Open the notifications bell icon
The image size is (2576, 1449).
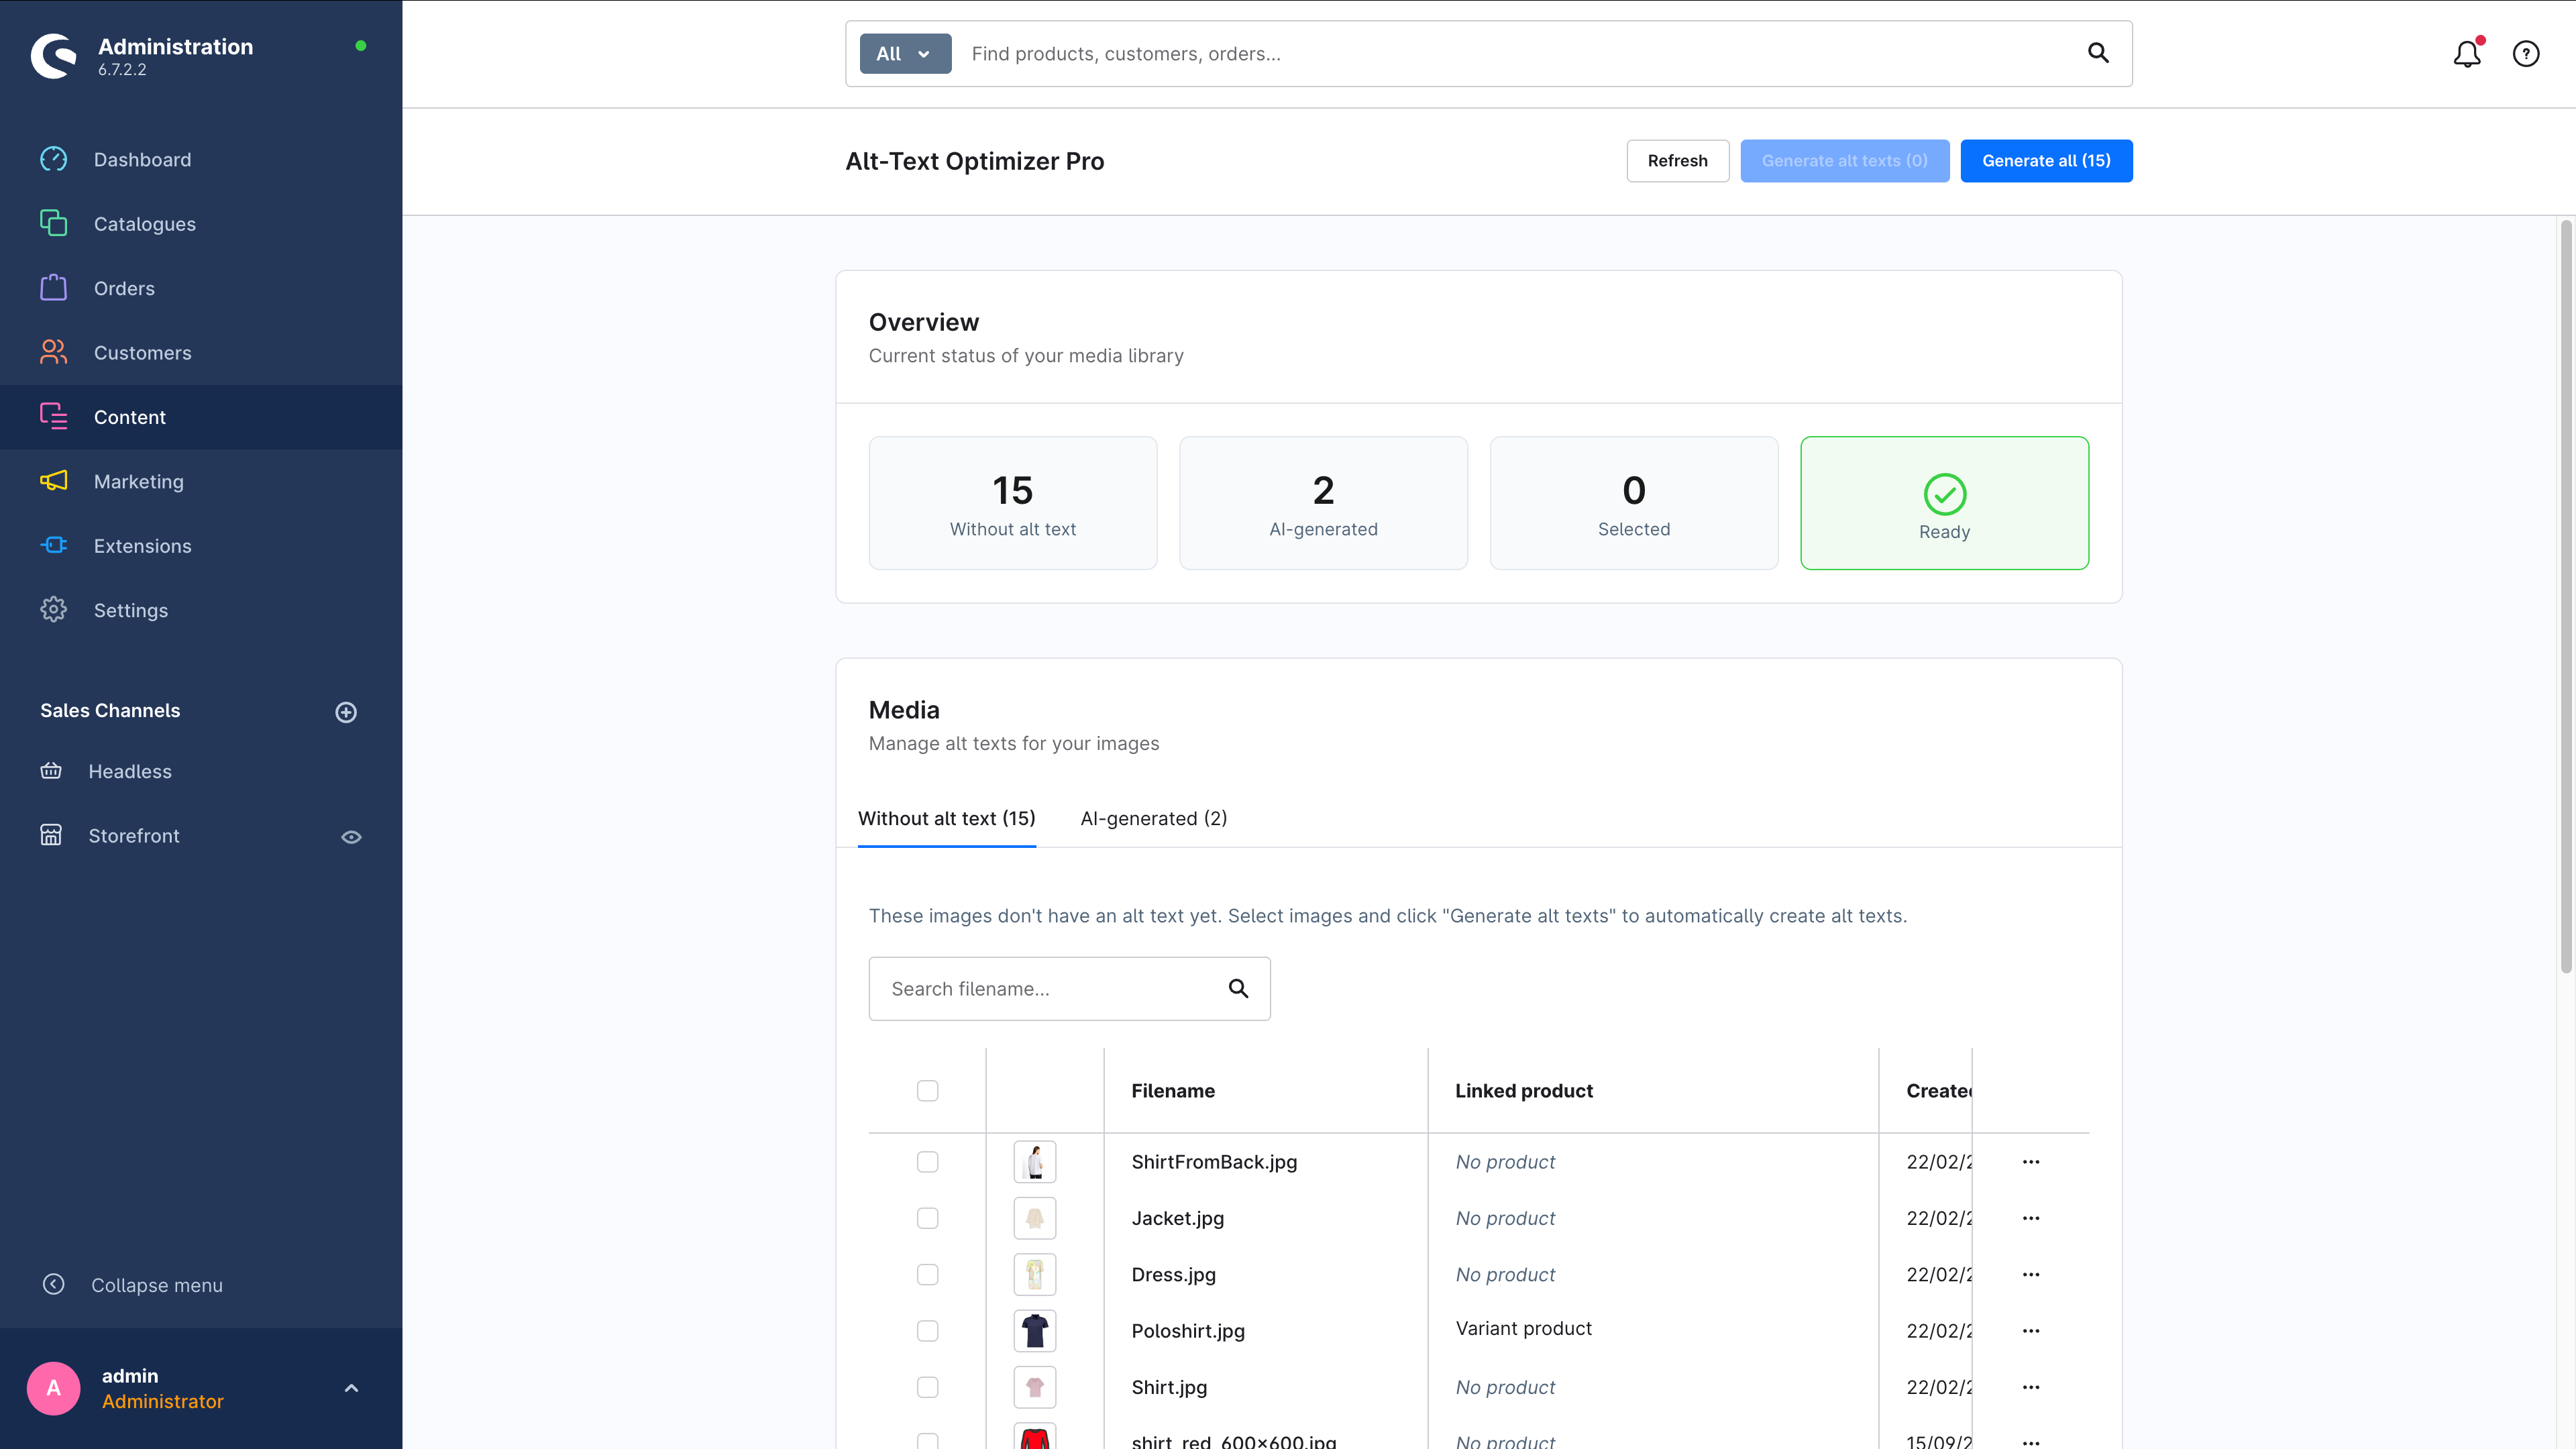click(x=2466, y=54)
